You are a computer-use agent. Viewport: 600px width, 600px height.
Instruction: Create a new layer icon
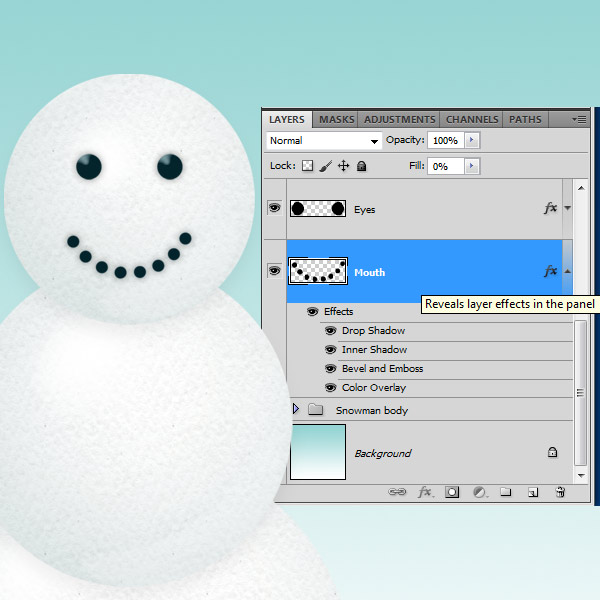533,492
